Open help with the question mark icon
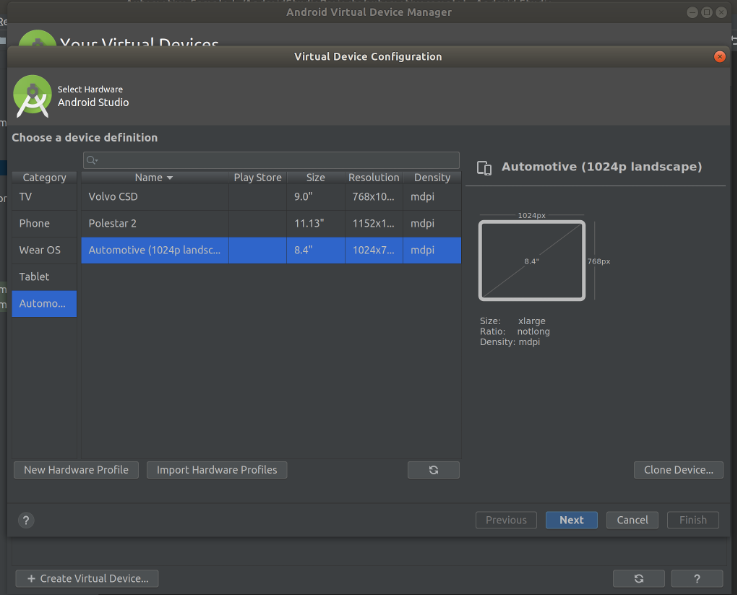Viewport: 737px width, 595px height. 26,520
